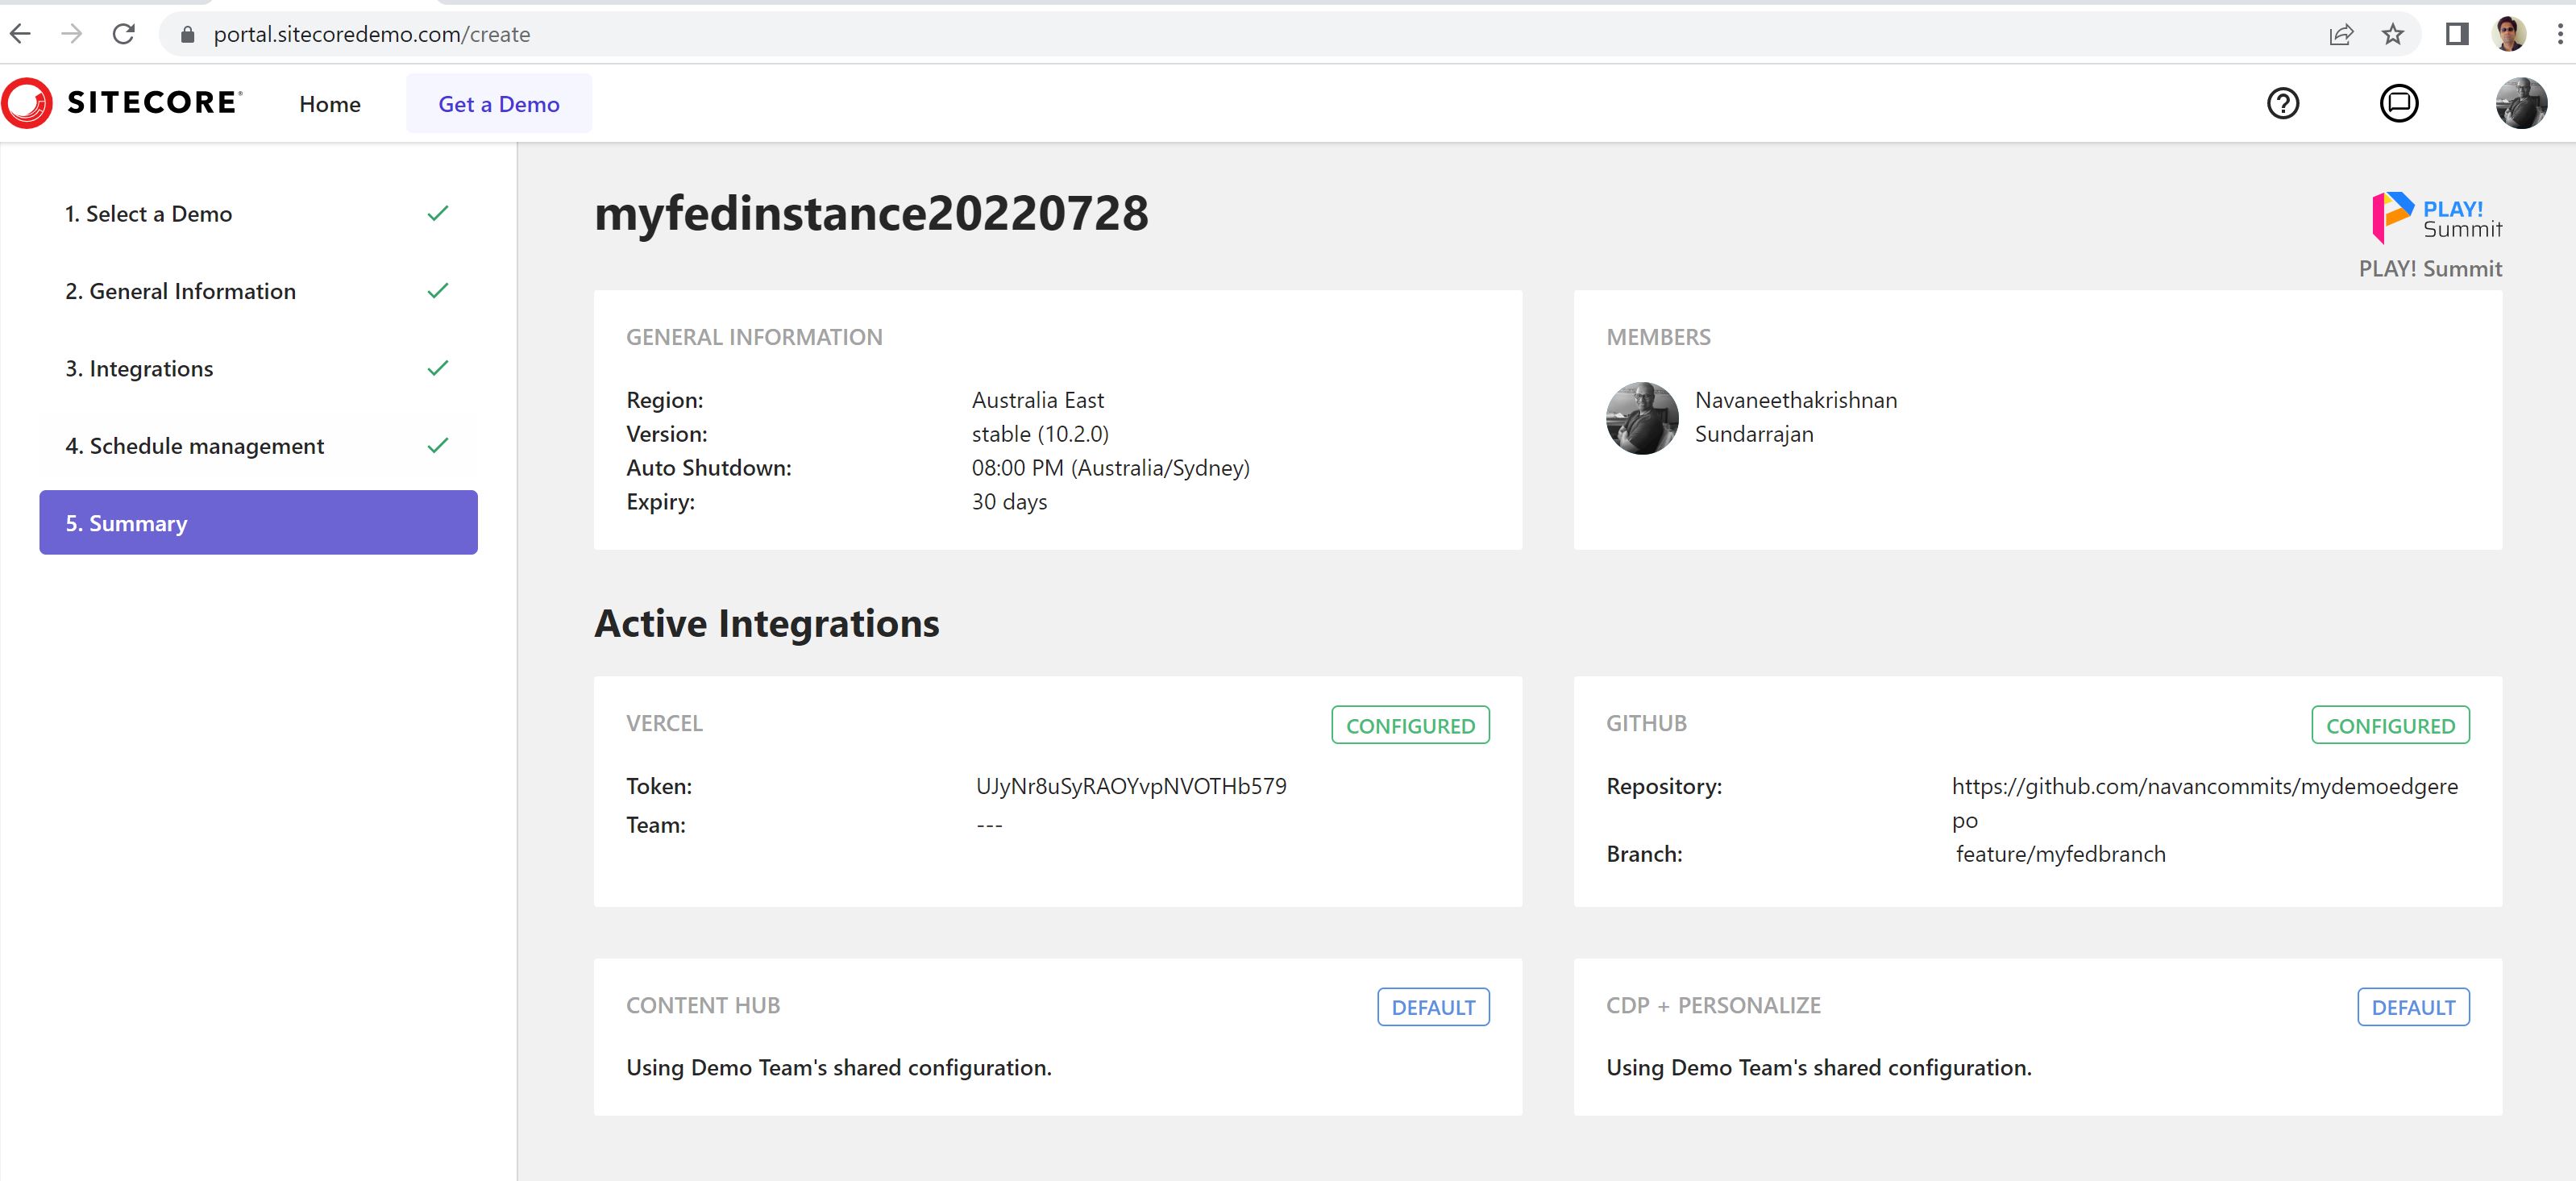Click the browser back arrow

(x=20, y=34)
